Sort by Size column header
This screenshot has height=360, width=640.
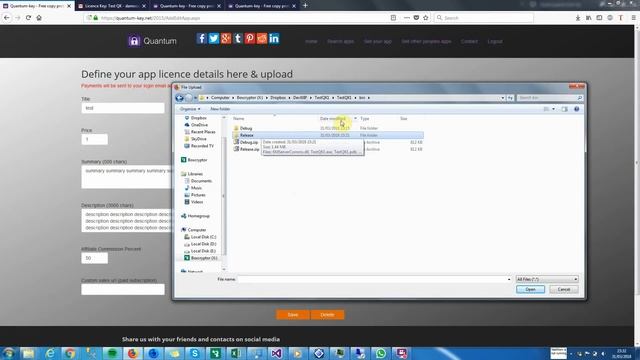(404, 118)
